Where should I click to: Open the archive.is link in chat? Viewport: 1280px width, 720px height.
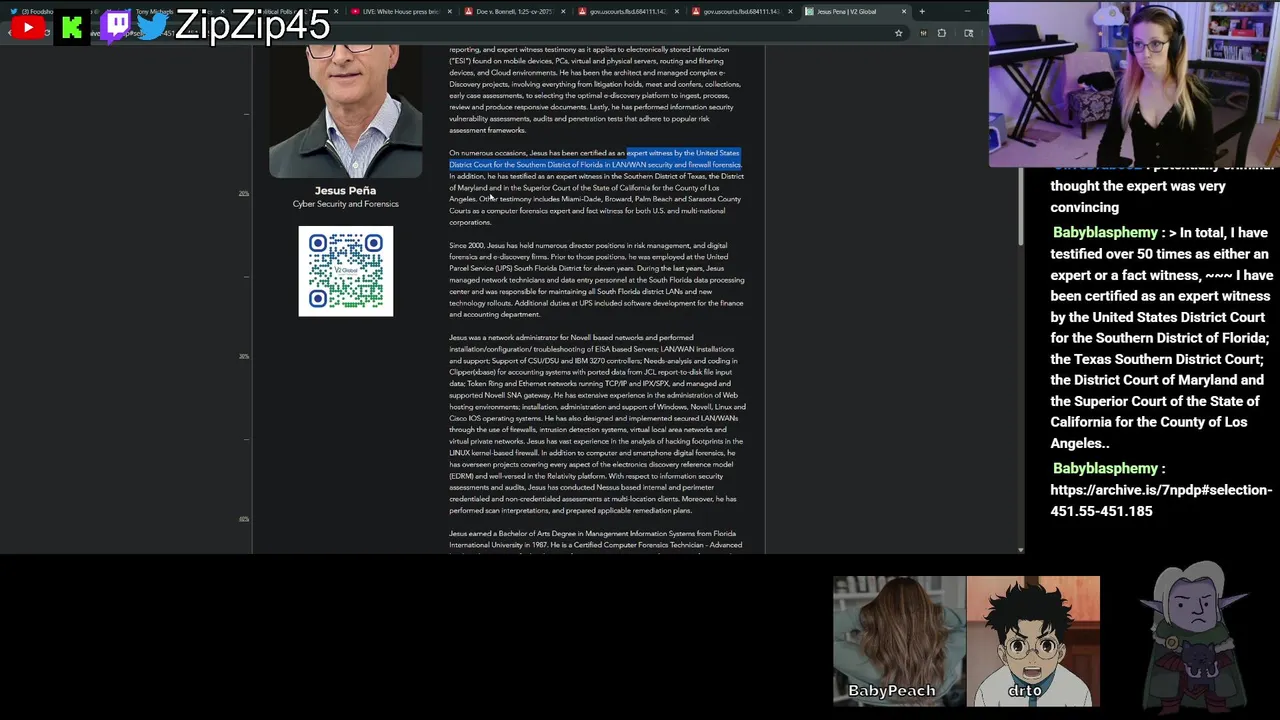(1161, 500)
